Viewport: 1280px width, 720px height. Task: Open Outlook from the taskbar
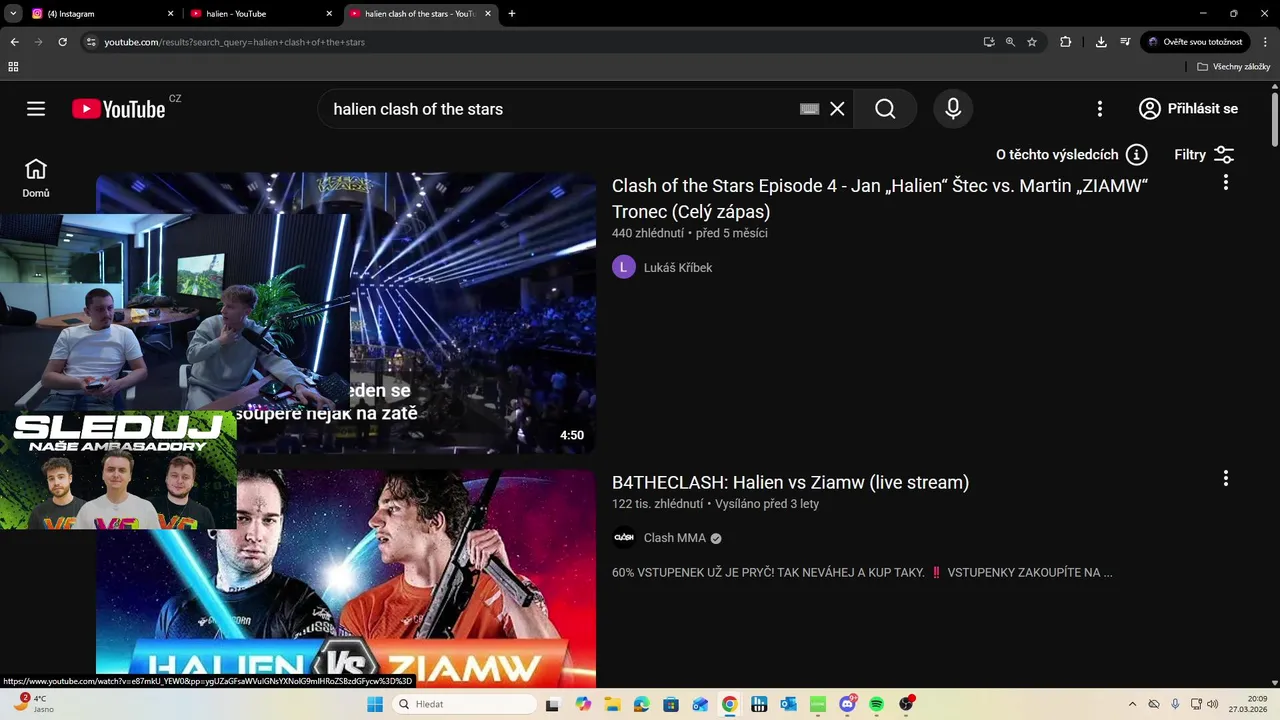point(788,704)
